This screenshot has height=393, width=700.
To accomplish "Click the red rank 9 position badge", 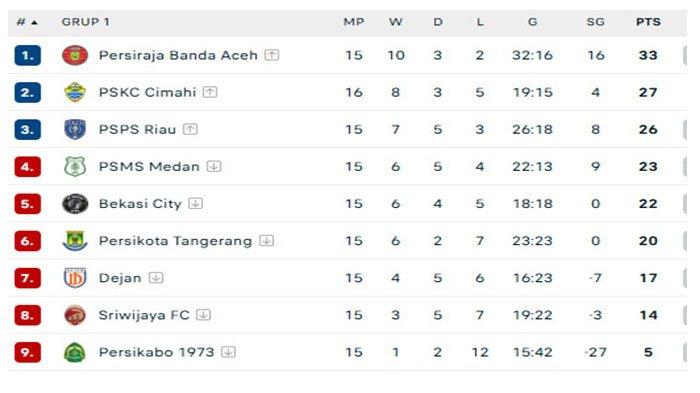I will click(27, 352).
